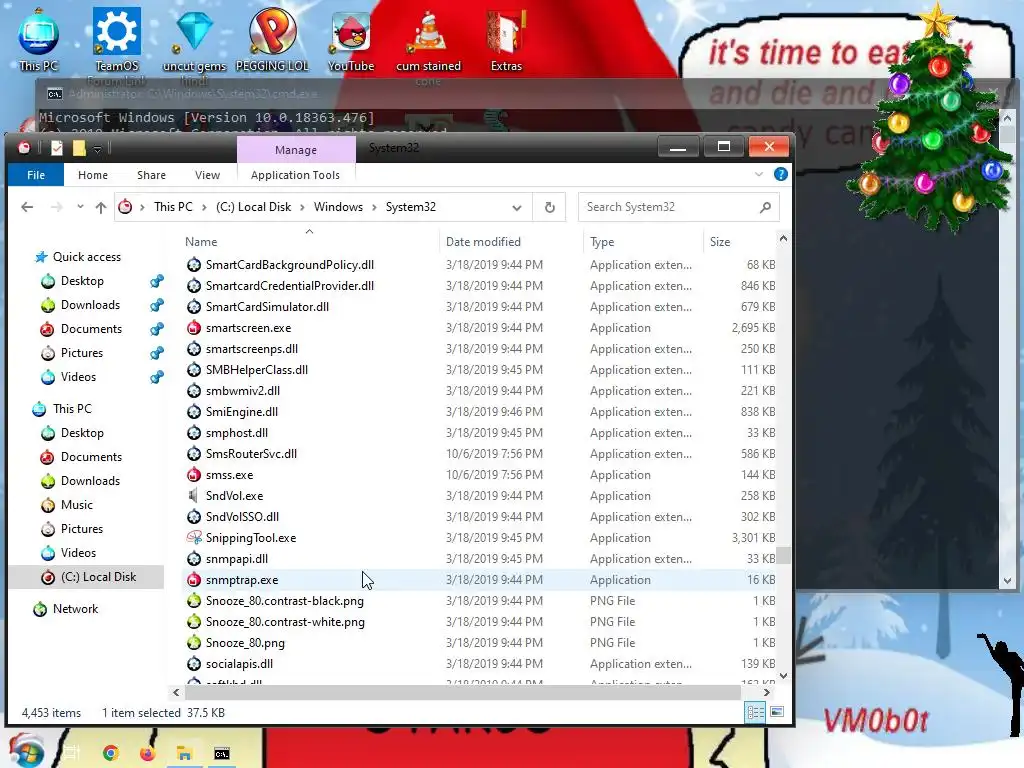Click the New folder quick access icon
This screenshot has height=768, width=1024.
[x=79, y=148]
